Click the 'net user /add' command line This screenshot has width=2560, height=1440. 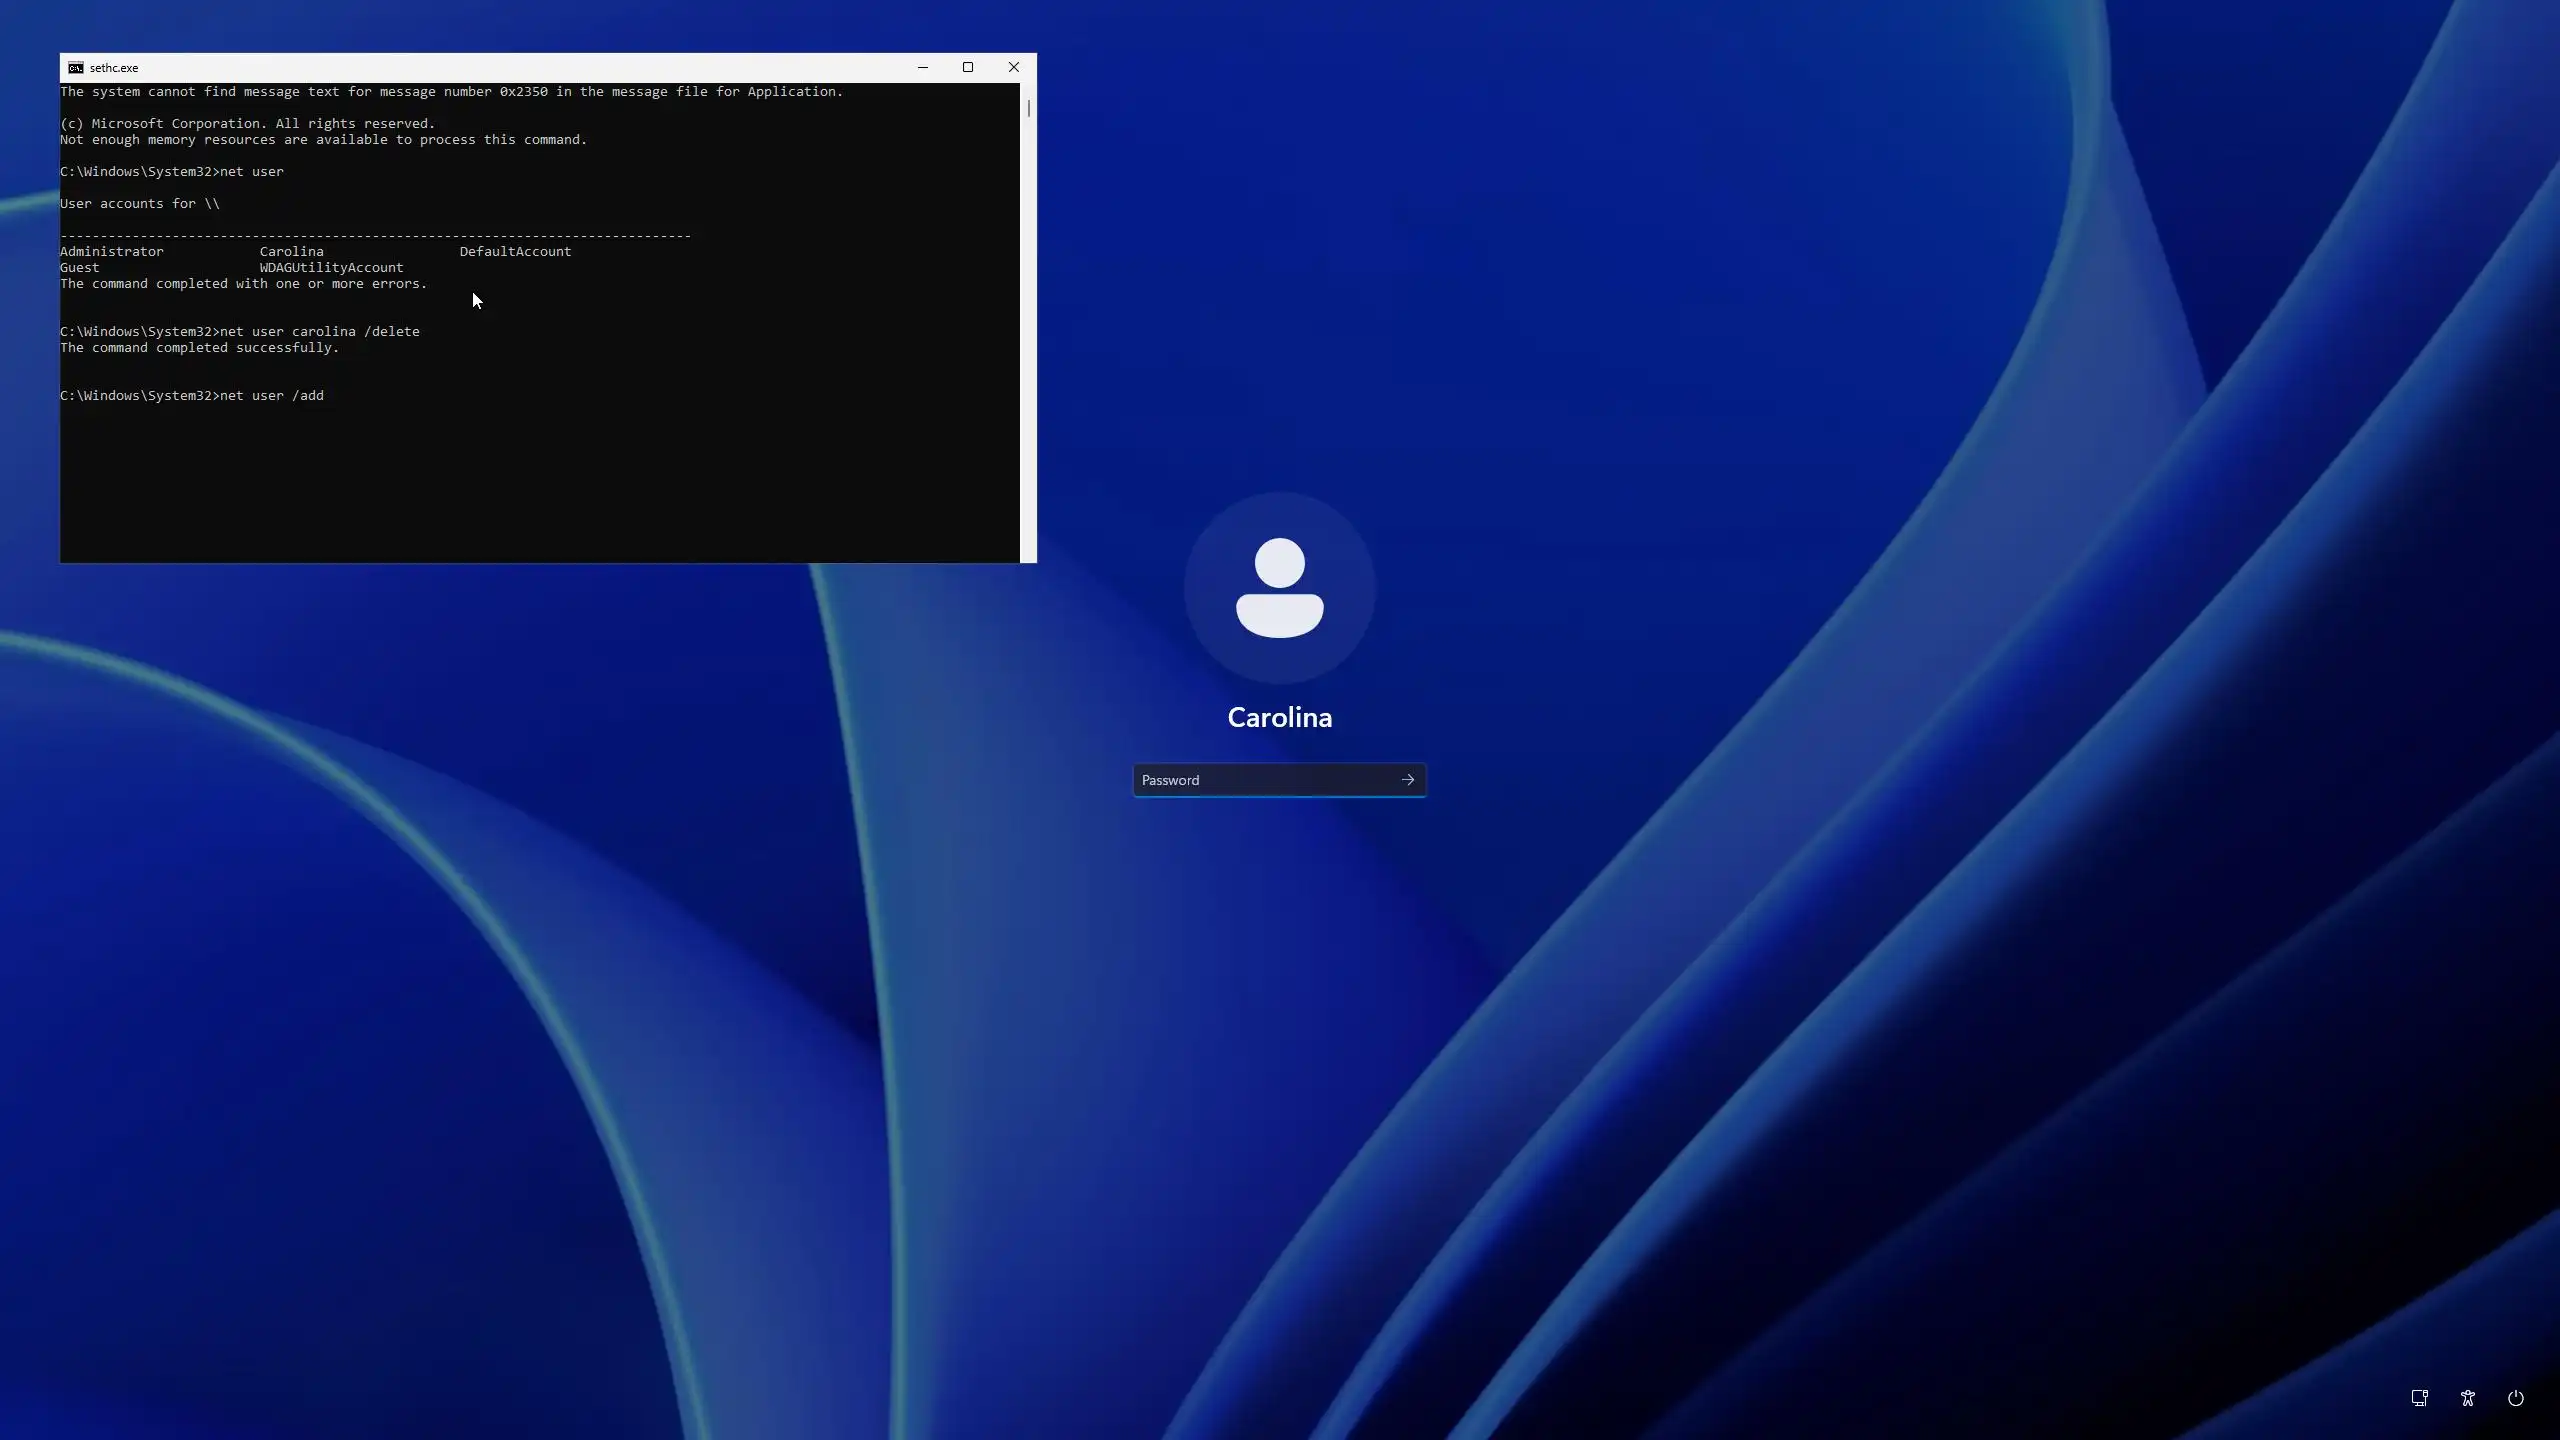[272, 396]
